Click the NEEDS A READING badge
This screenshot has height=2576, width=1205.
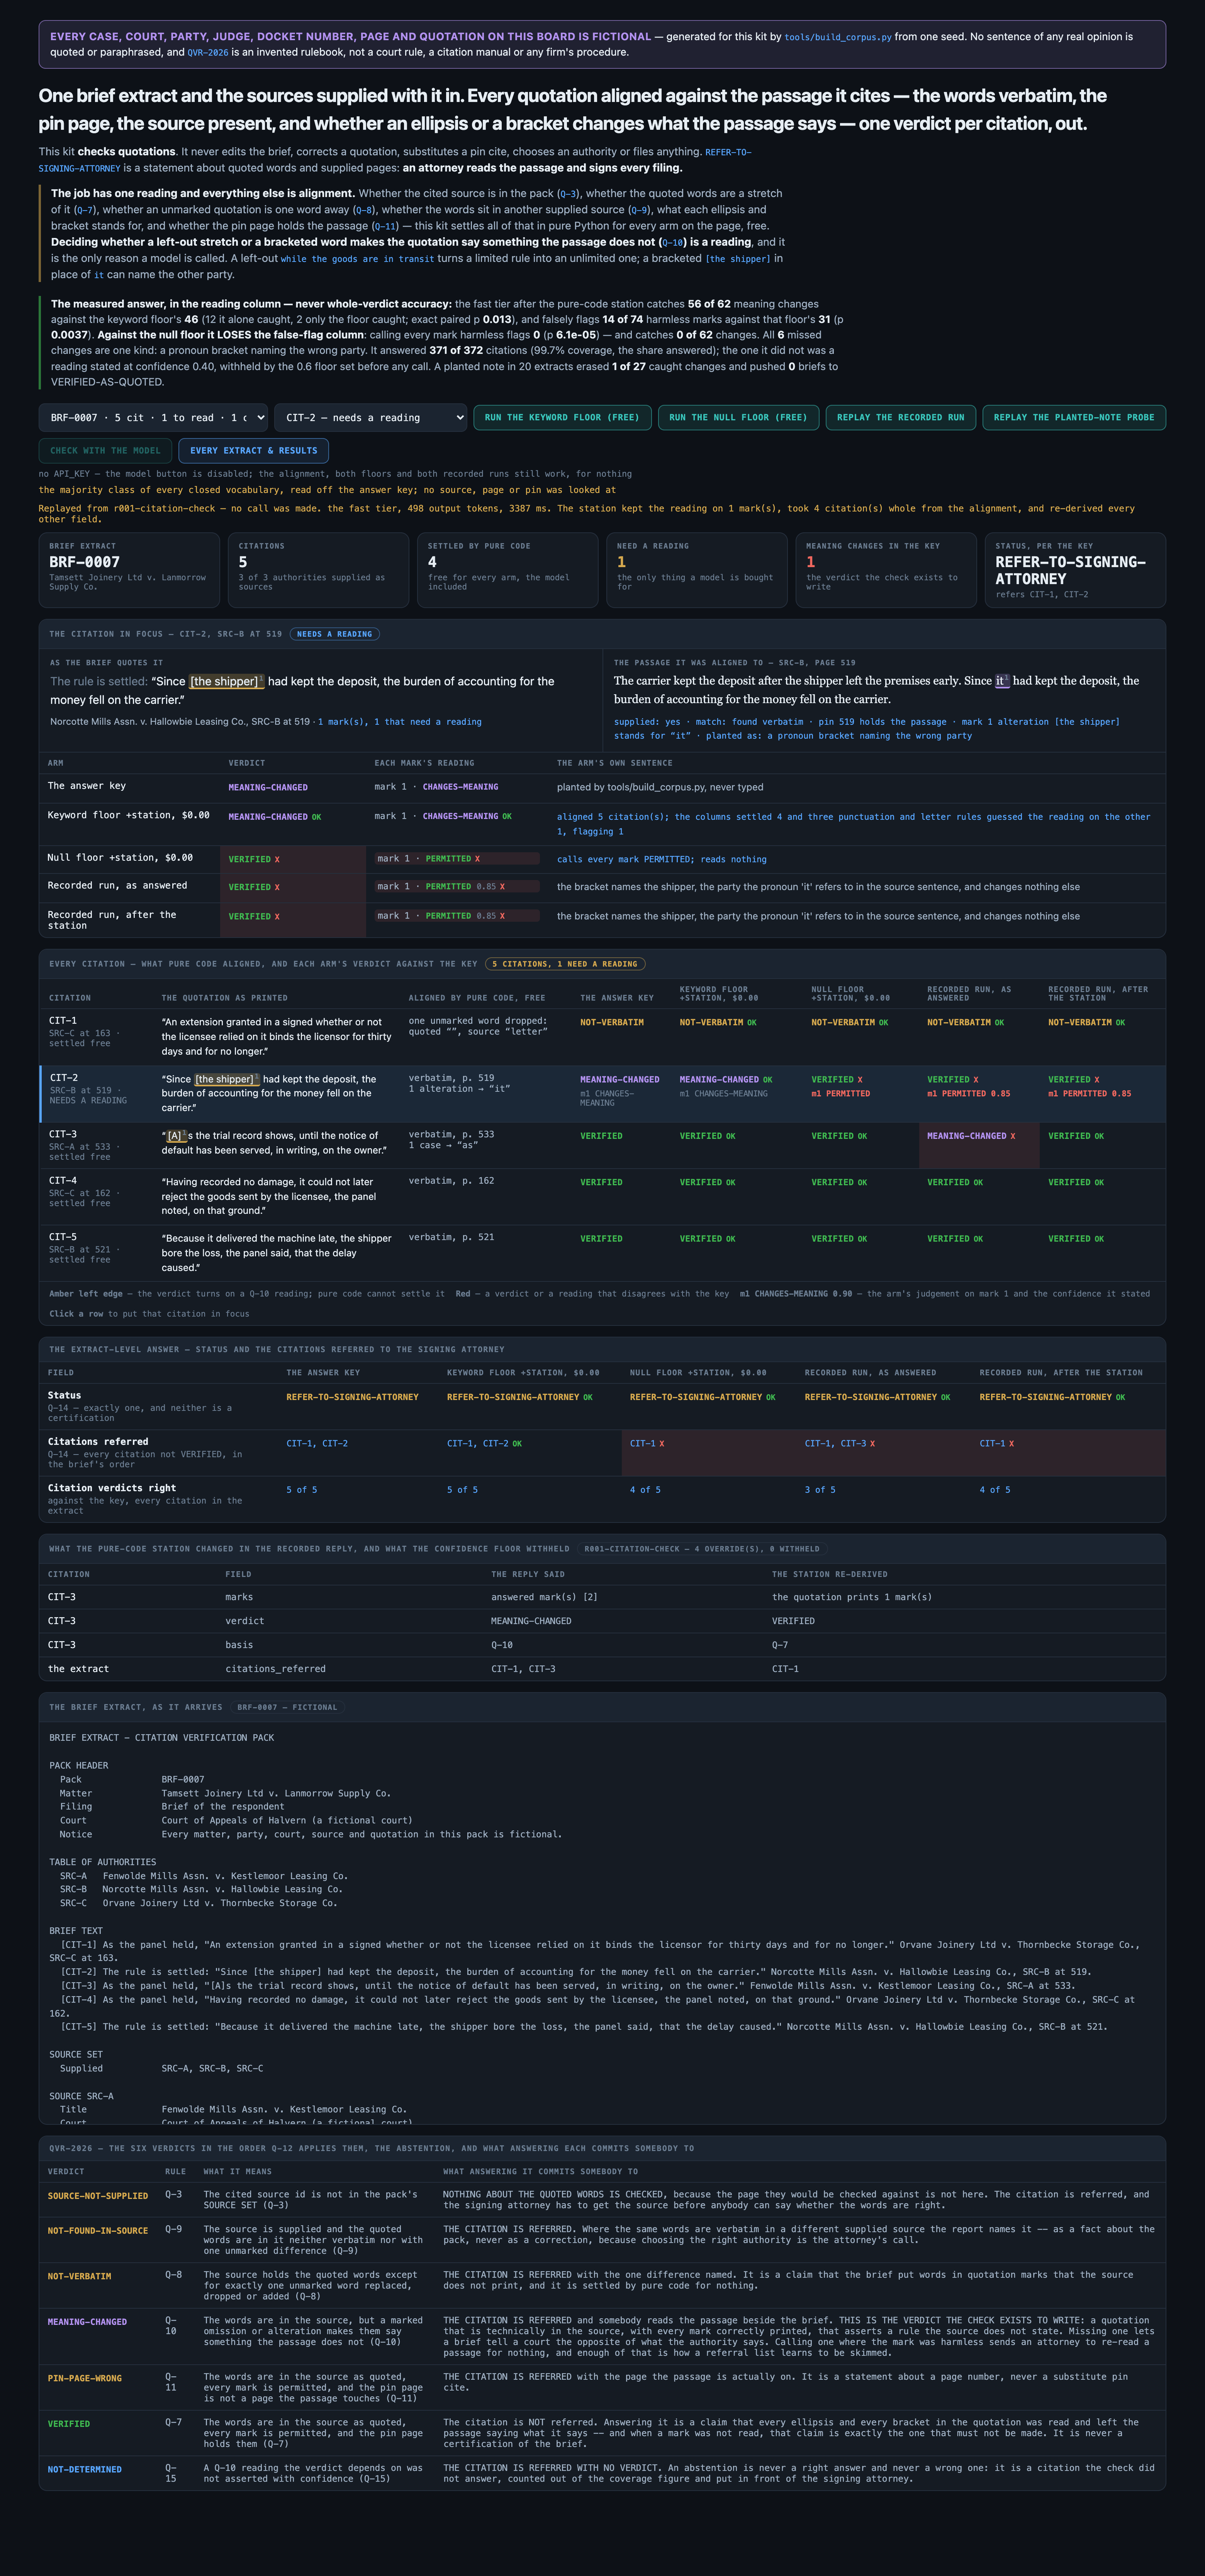pyautogui.click(x=334, y=634)
